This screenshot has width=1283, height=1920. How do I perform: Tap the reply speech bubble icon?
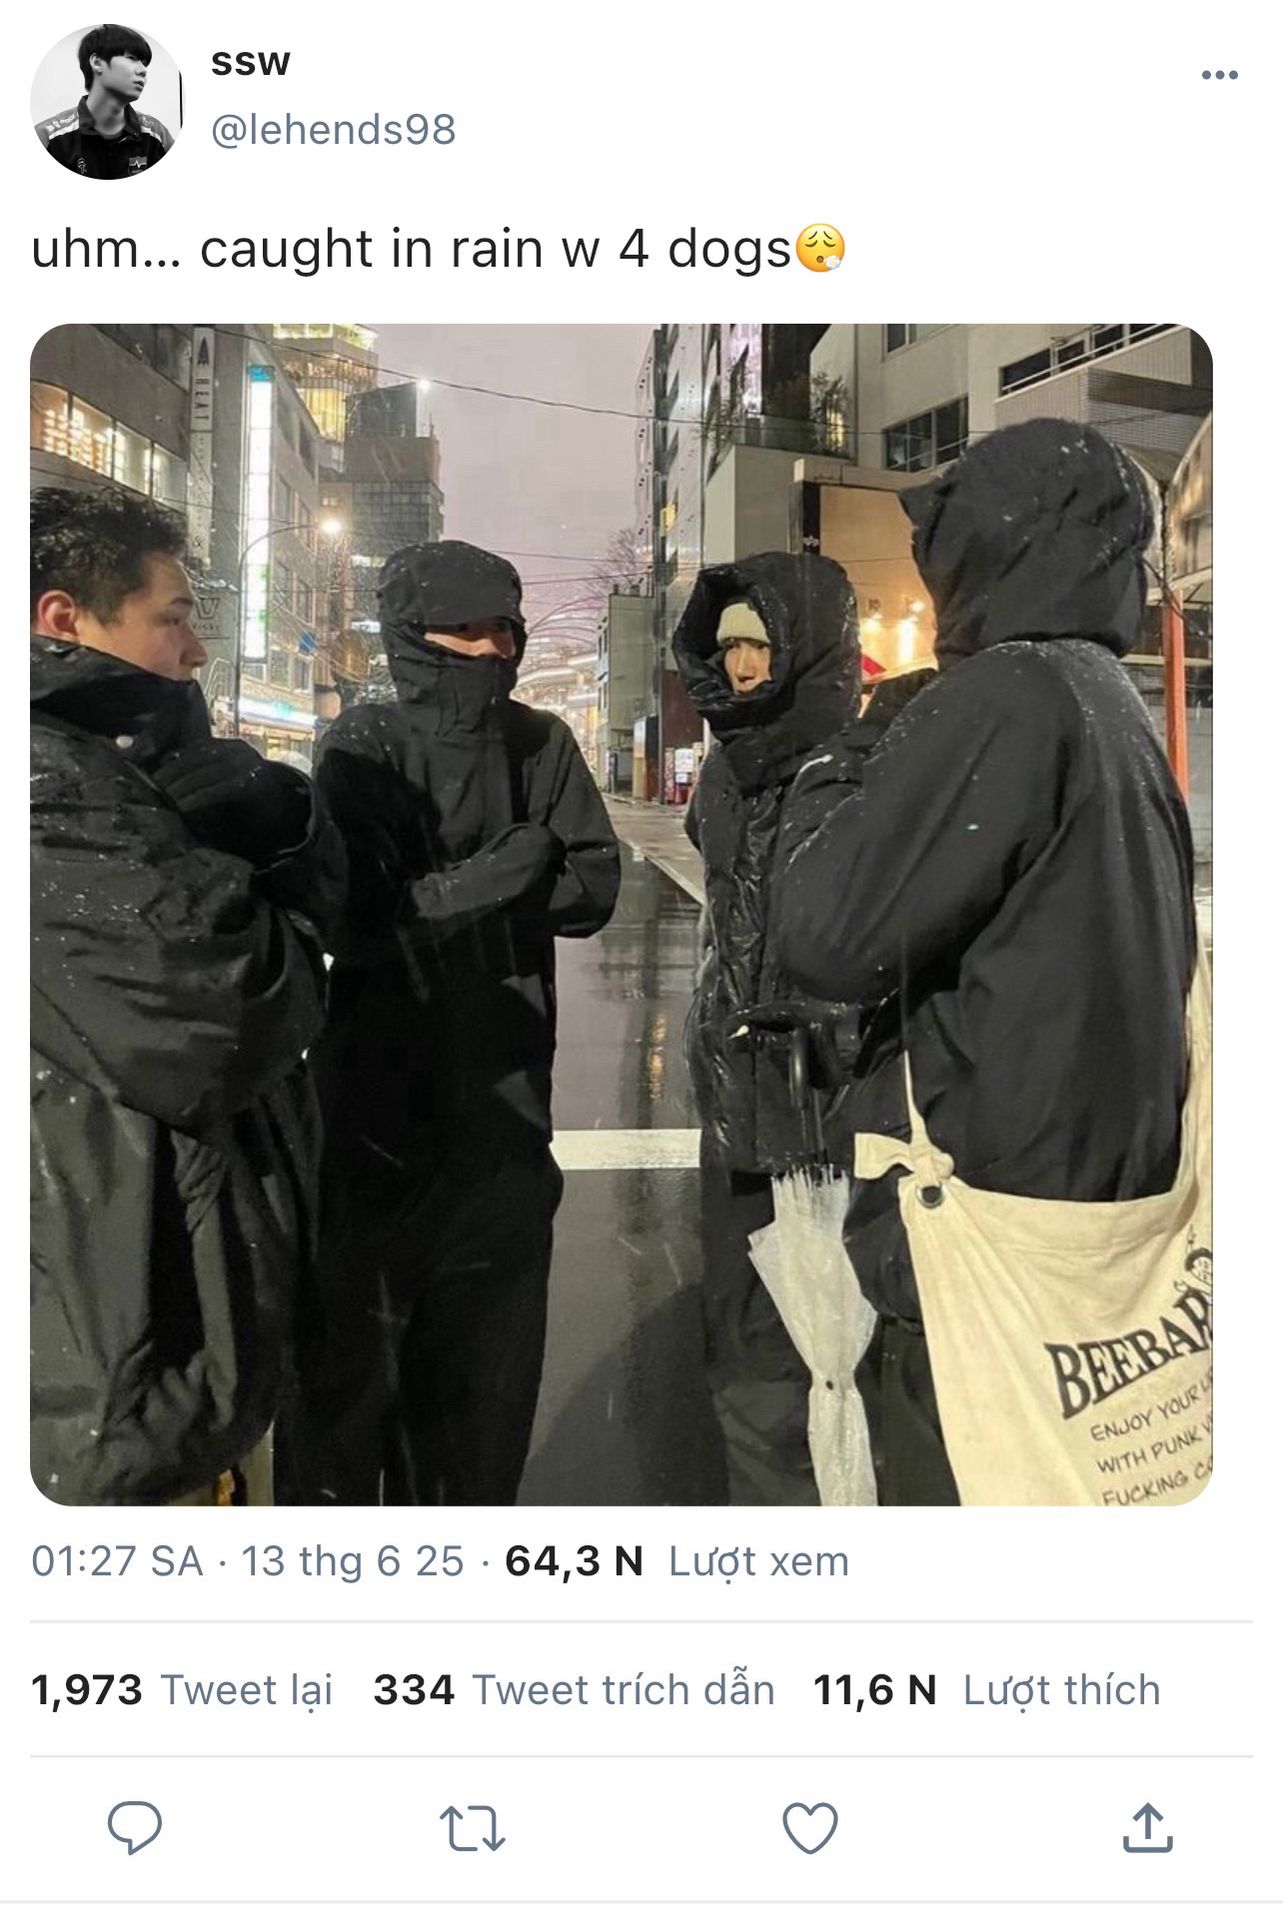click(x=135, y=1828)
